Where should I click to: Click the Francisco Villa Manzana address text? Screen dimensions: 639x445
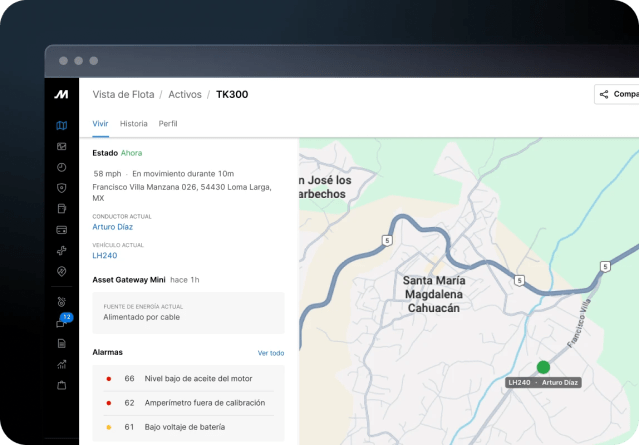point(182,192)
